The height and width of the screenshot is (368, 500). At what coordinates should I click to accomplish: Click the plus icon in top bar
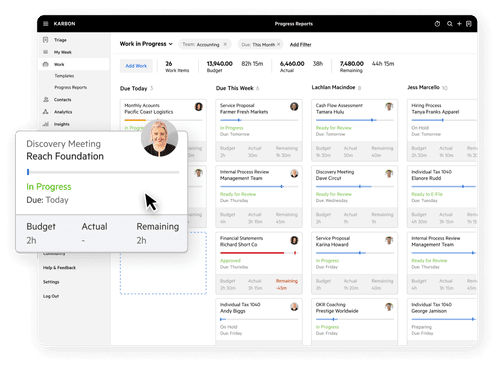click(x=459, y=24)
